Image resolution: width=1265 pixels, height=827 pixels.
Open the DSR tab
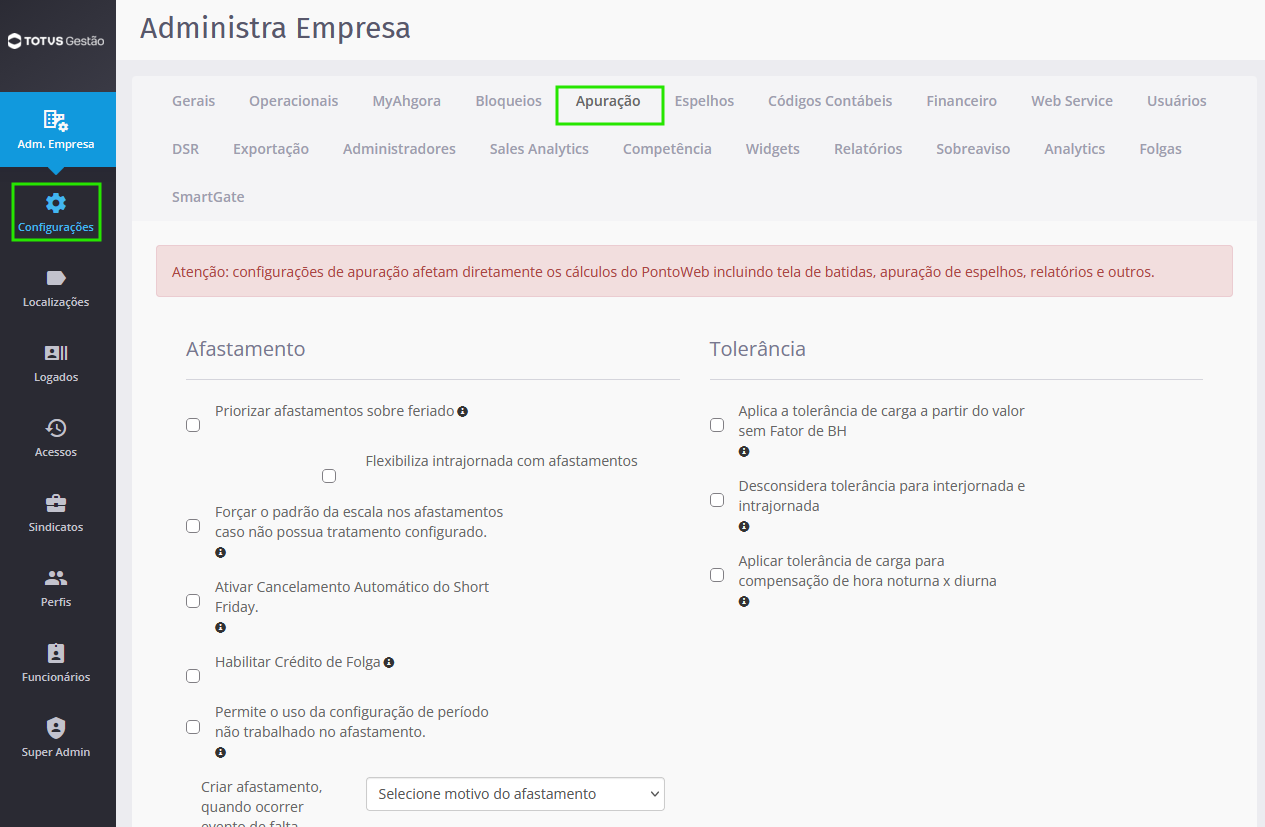click(x=185, y=149)
